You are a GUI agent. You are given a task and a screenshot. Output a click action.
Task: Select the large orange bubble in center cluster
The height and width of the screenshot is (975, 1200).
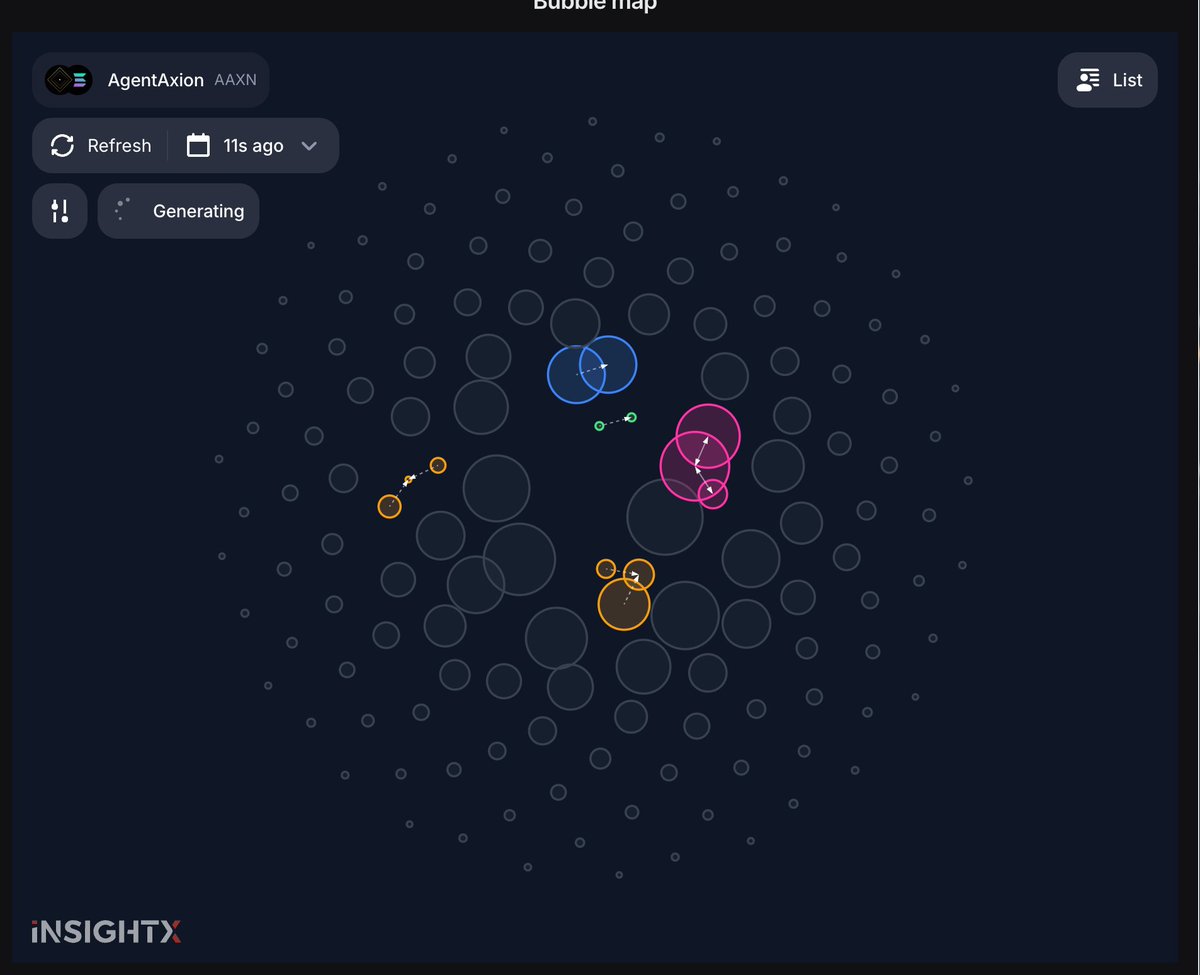coord(624,605)
